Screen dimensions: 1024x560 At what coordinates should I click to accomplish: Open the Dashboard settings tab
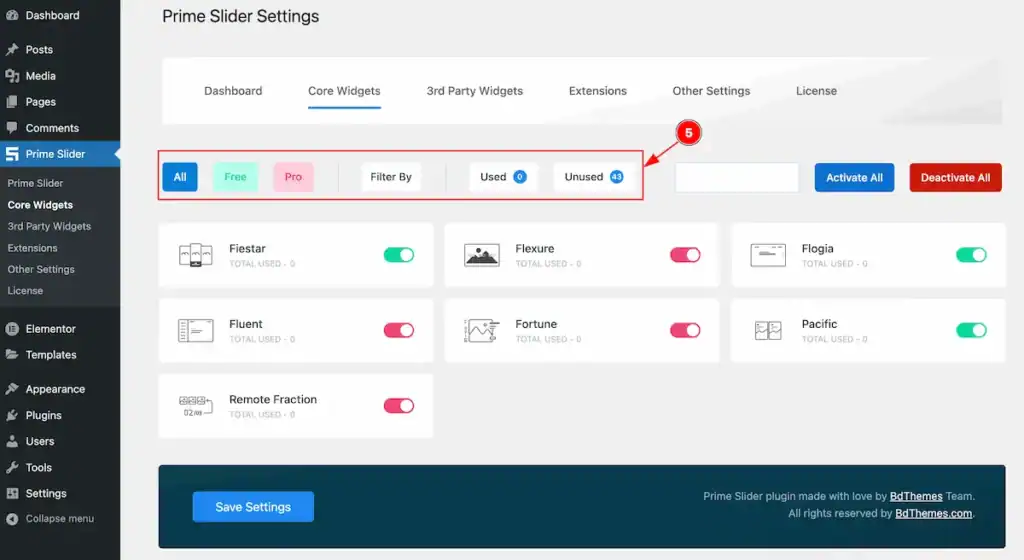[x=233, y=91]
